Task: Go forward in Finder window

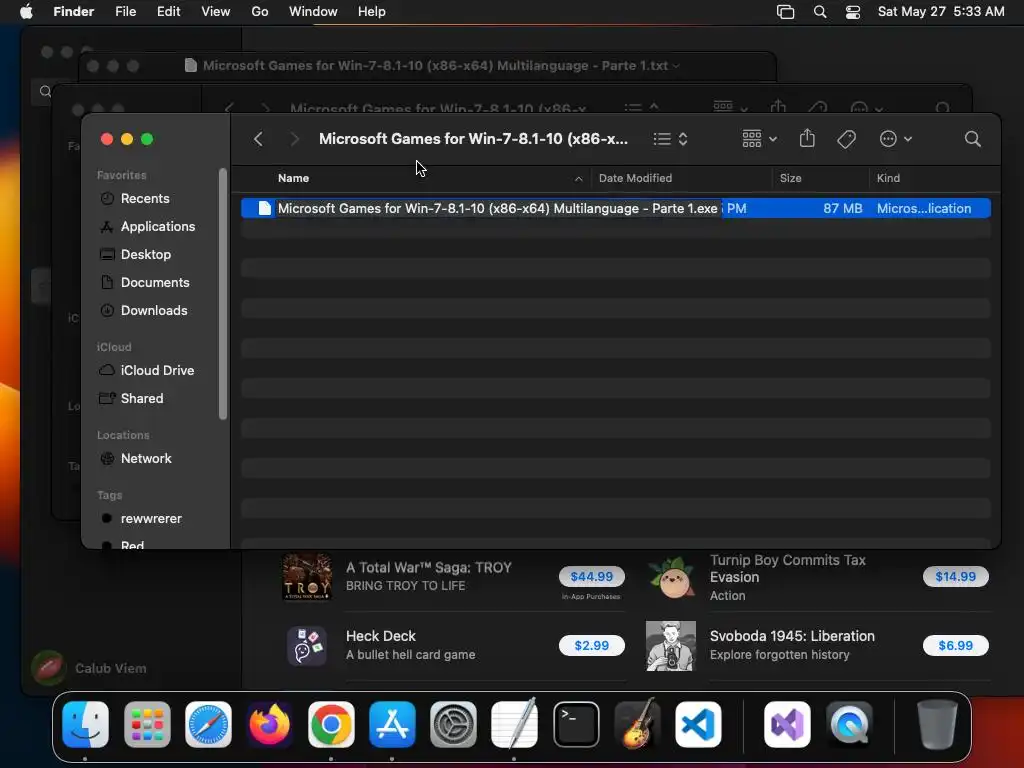Action: tap(295, 139)
